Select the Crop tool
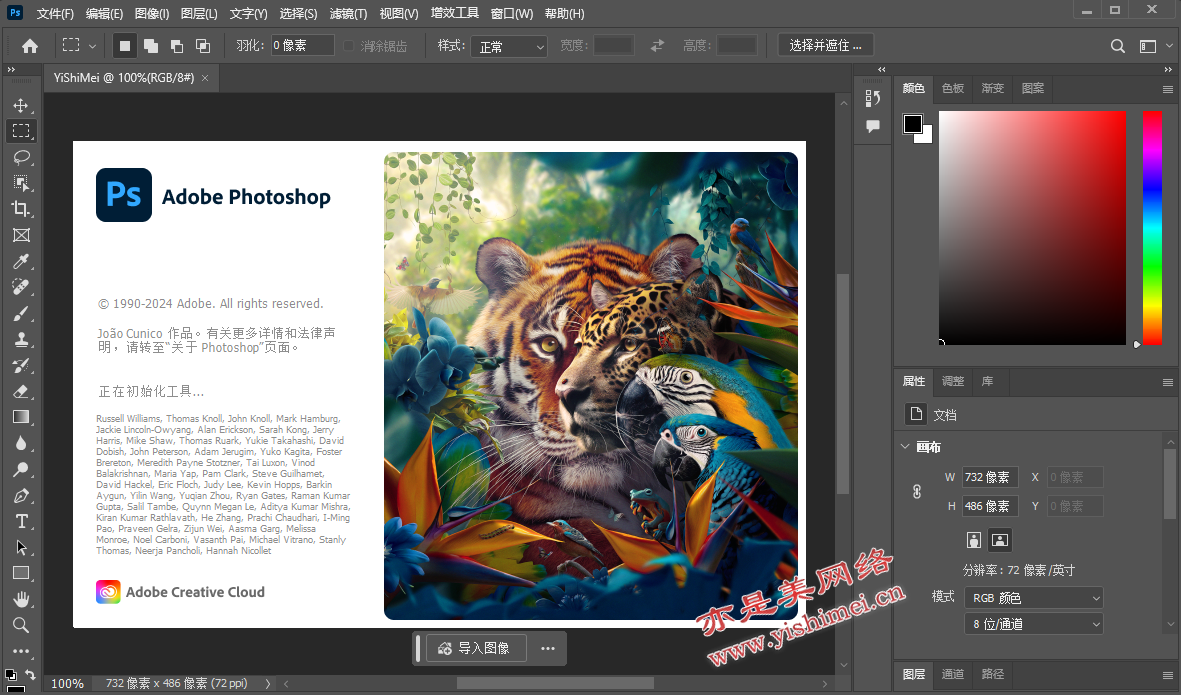The height and width of the screenshot is (695, 1181). pyautogui.click(x=21, y=209)
